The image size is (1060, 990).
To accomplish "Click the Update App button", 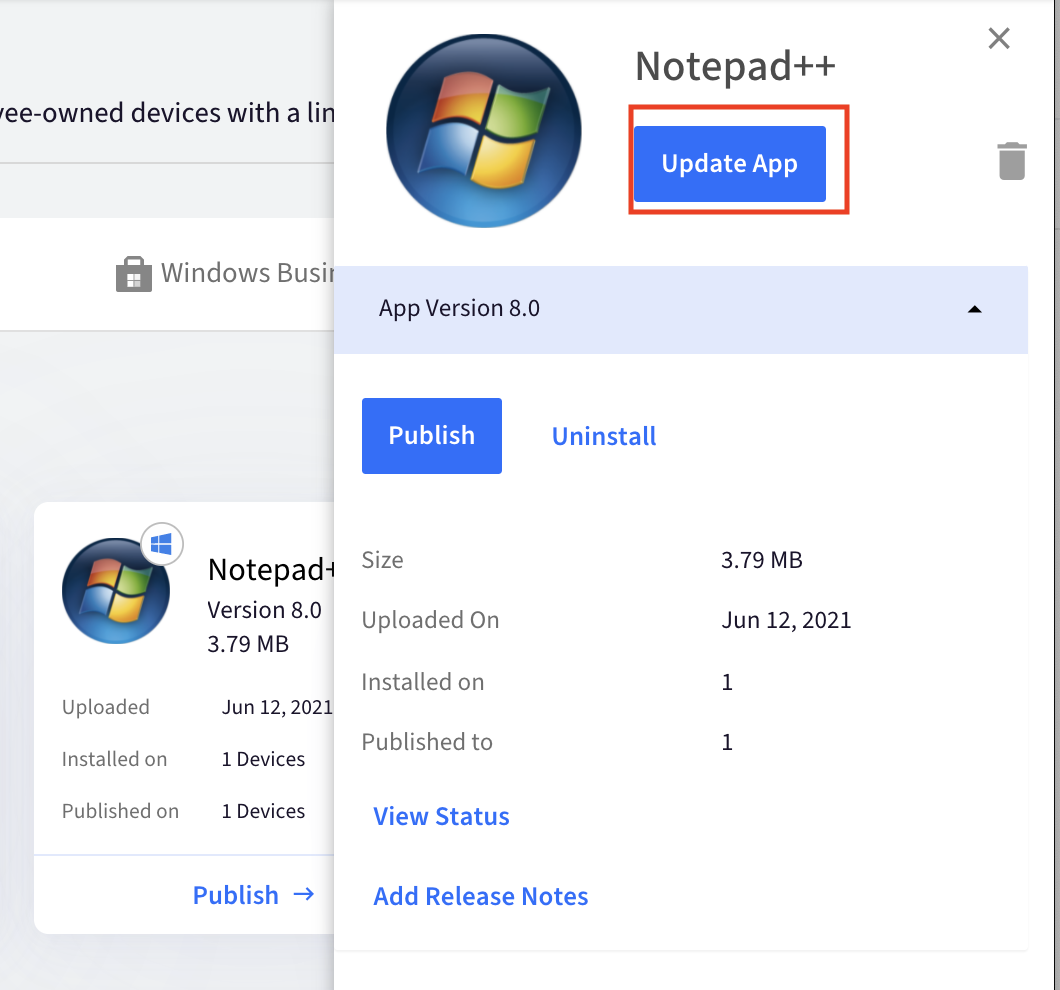I will [729, 164].
